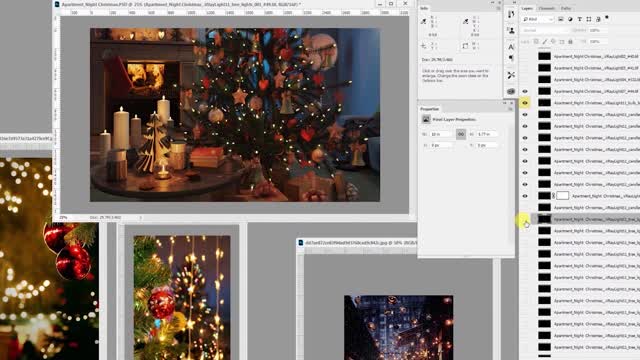
Task: Click the type layer filter T icon
Action: point(579,19)
